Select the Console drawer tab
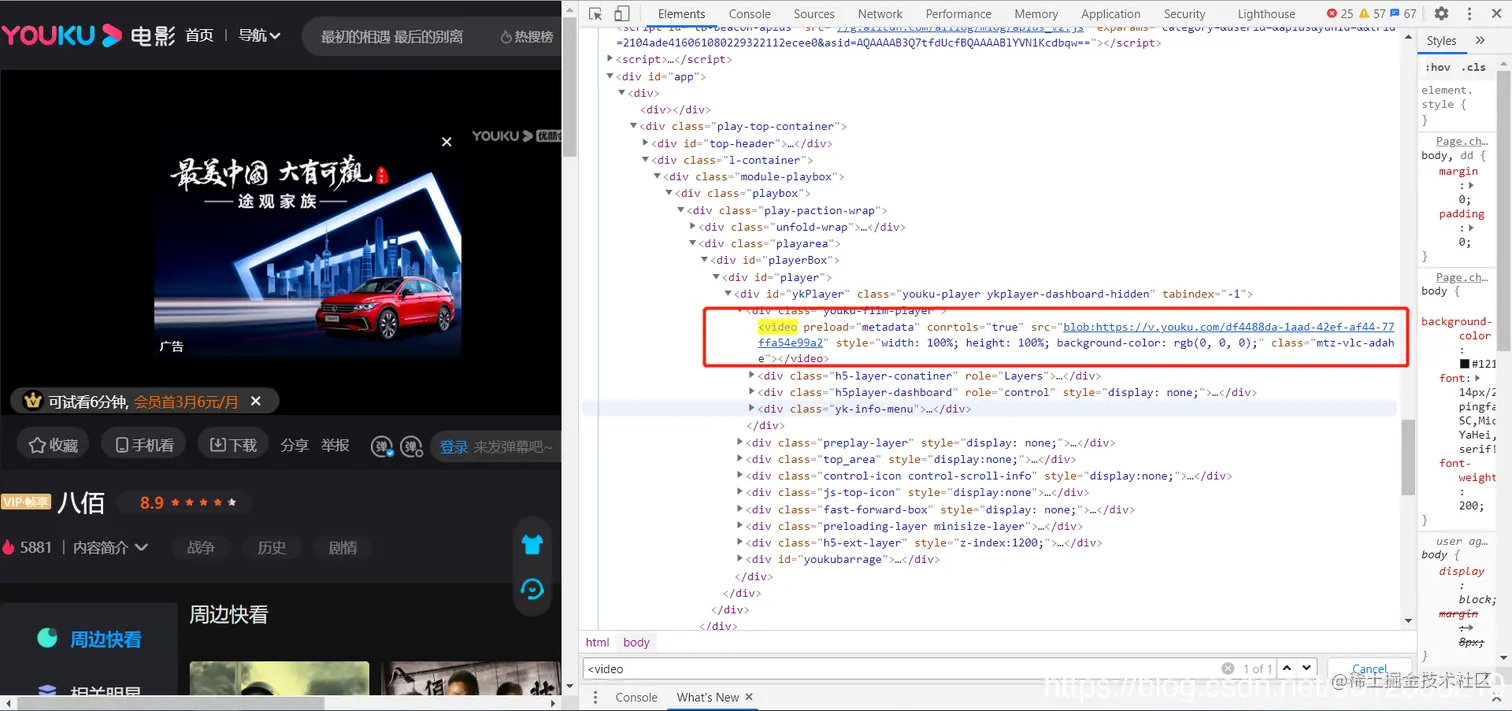Screen dimensions: 1512x711 coord(637,697)
